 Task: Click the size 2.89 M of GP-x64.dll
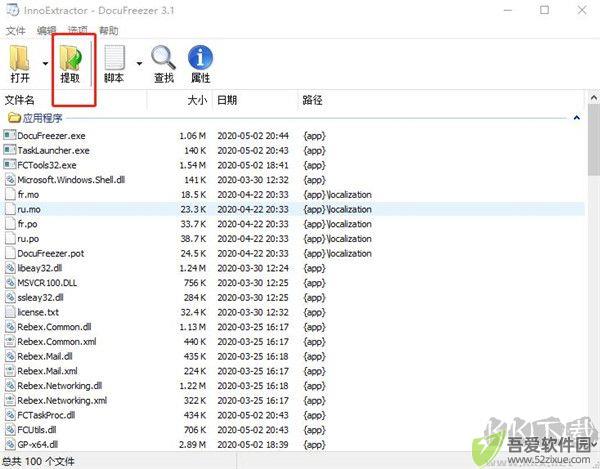(x=193, y=445)
